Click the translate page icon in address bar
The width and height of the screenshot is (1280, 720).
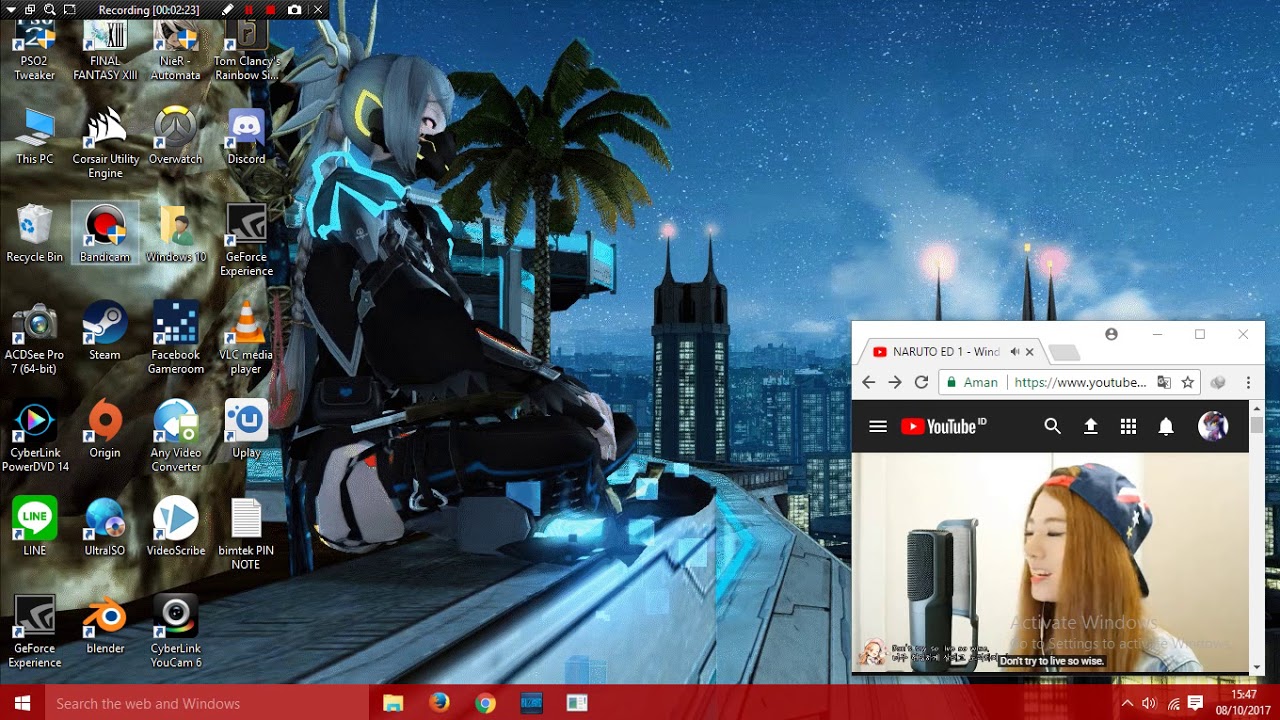coord(1164,382)
